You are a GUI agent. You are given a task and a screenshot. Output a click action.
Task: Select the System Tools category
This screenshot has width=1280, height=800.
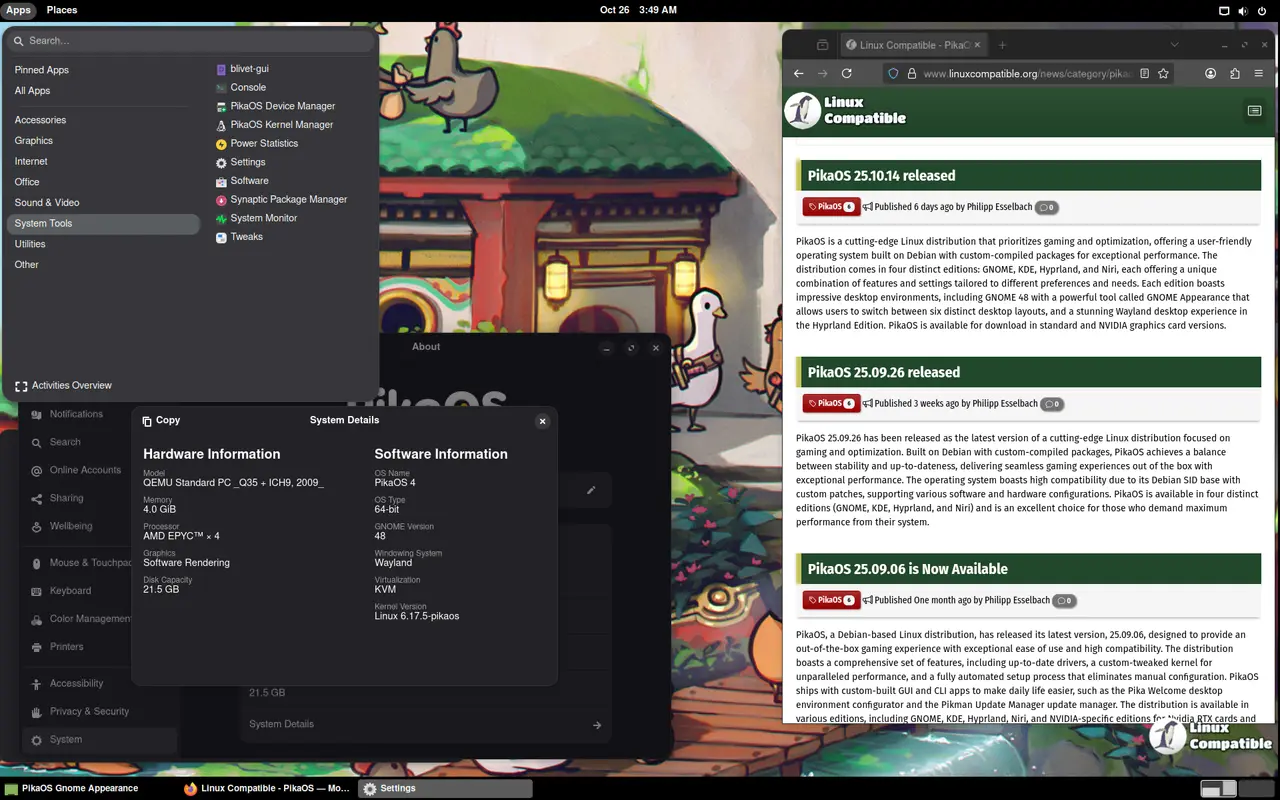tap(43, 223)
